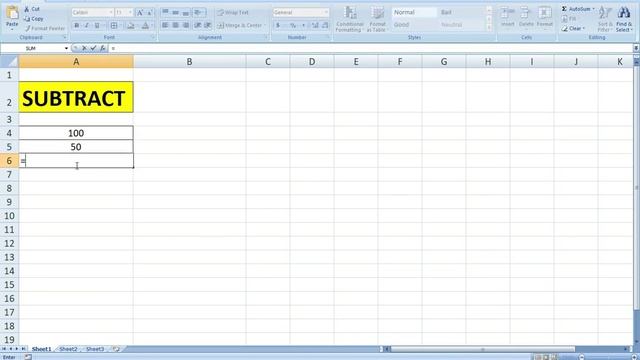
Task: Click the Percent Style icon
Action: 293,25
